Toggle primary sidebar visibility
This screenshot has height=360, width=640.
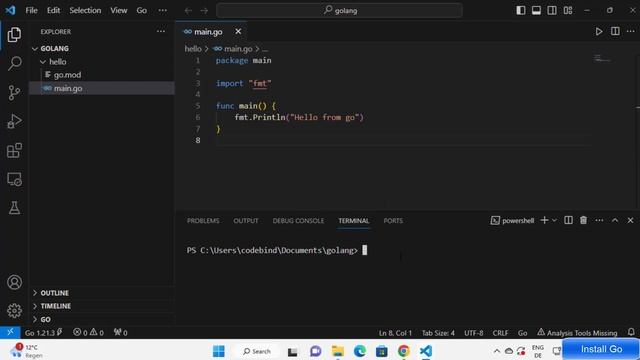[x=521, y=10]
